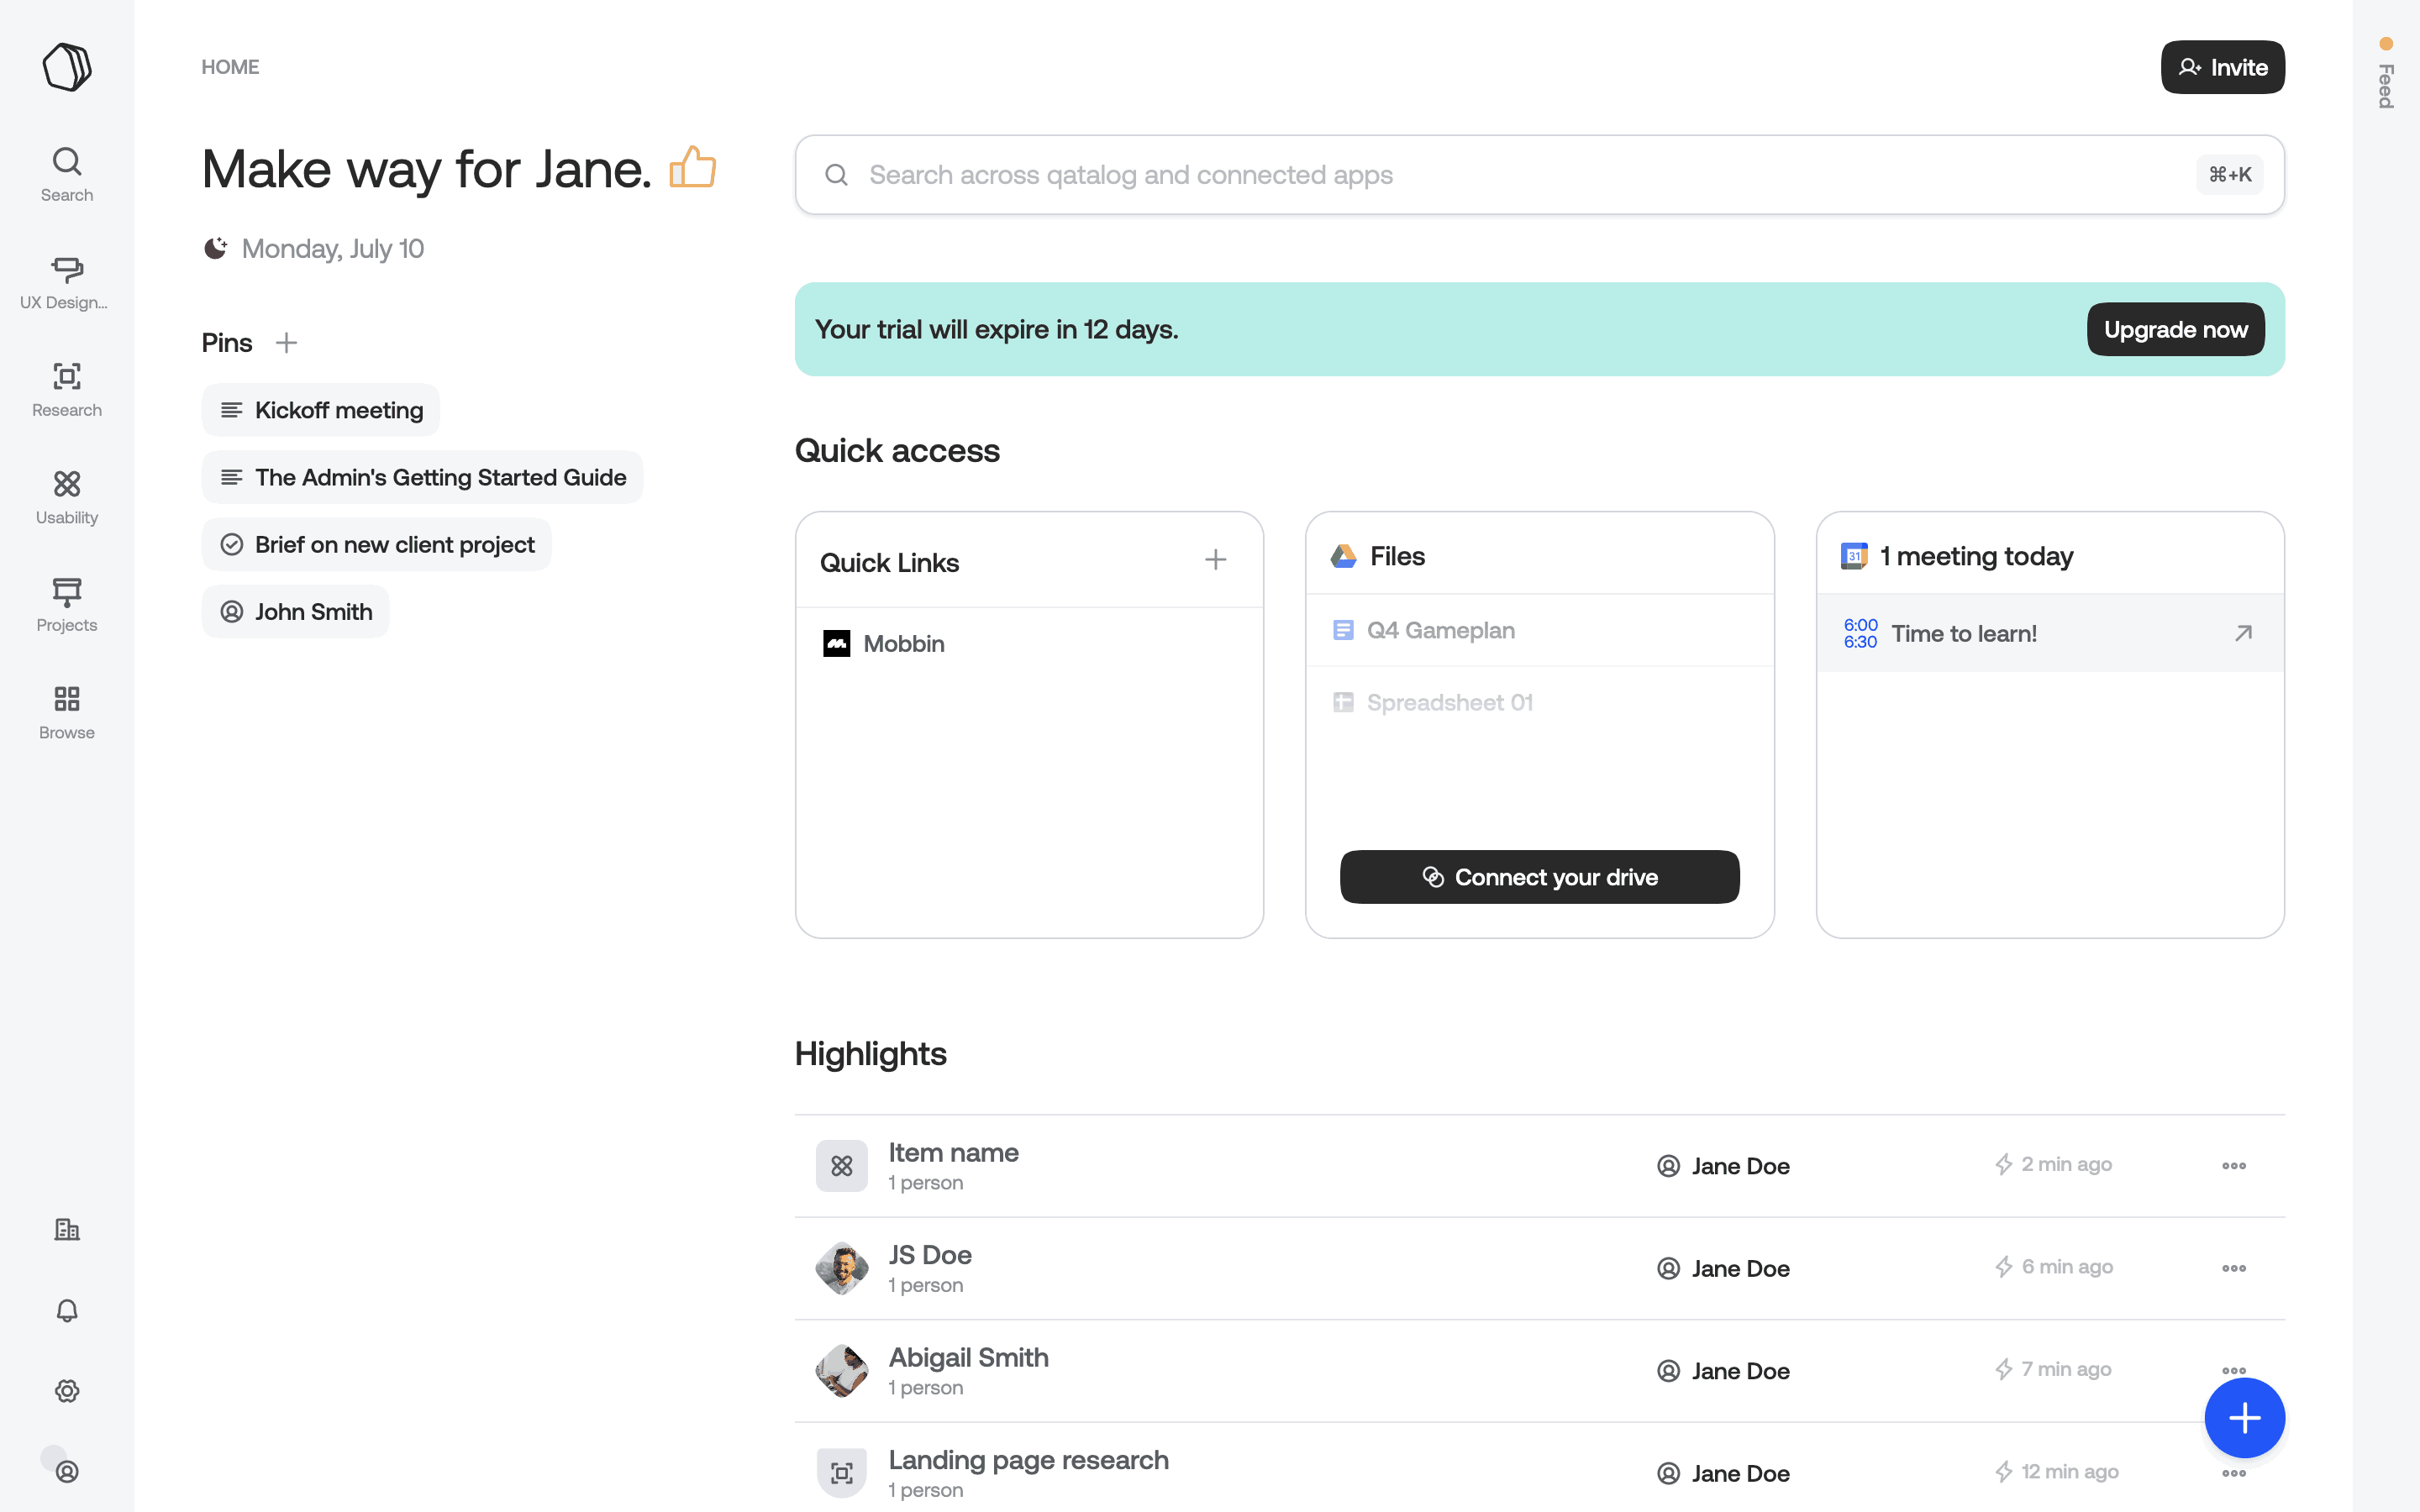Click Upgrade now button
The image size is (2420, 1512).
(2175, 329)
